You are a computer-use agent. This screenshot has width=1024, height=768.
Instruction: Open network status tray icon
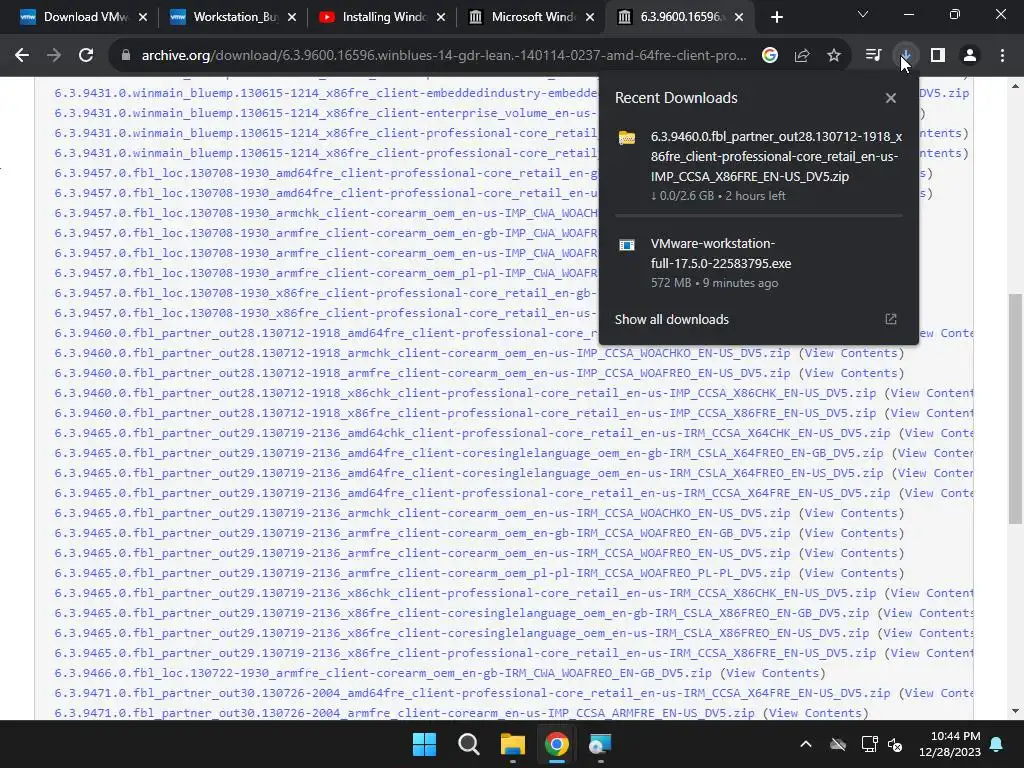[869, 744]
